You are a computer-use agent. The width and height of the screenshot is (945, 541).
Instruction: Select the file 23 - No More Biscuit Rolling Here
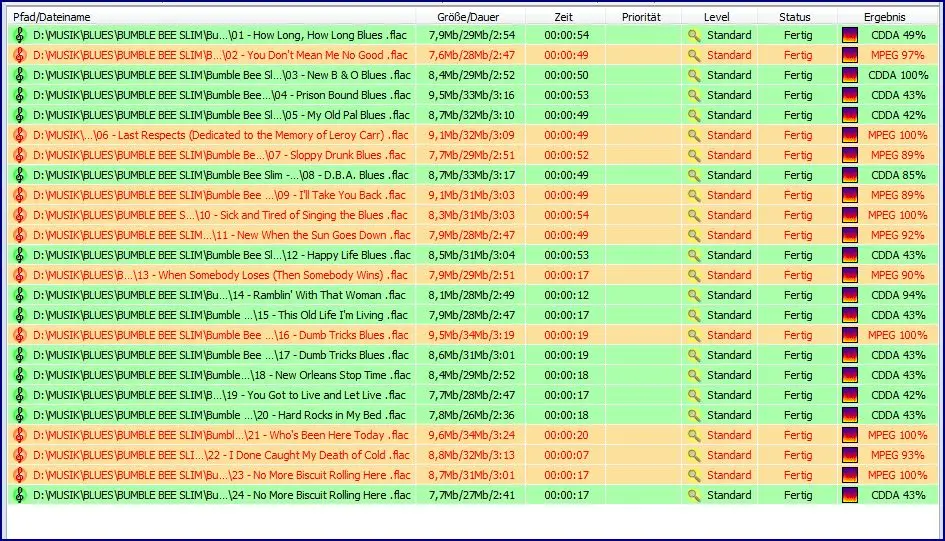tap(222, 475)
